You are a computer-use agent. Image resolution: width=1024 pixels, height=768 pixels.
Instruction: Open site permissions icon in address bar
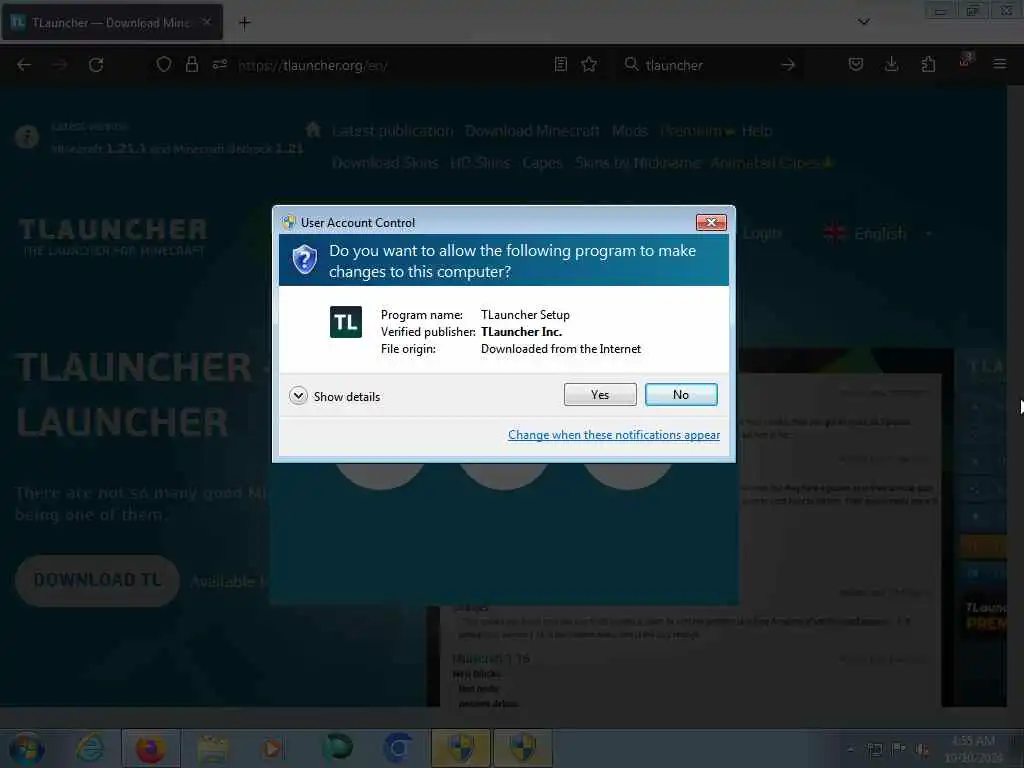[219, 65]
